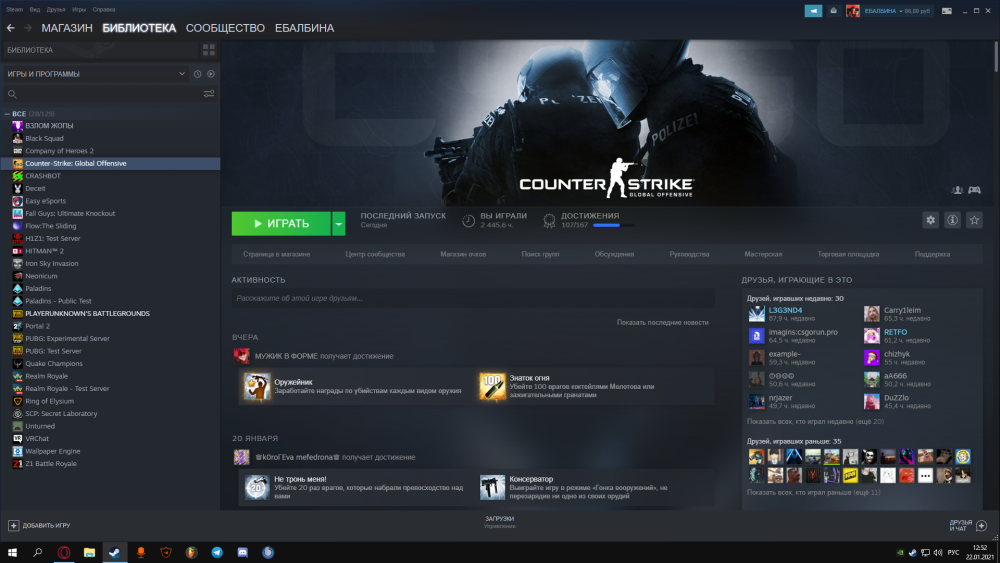Open Справка menu
The width and height of the screenshot is (1000, 563).
click(104, 10)
